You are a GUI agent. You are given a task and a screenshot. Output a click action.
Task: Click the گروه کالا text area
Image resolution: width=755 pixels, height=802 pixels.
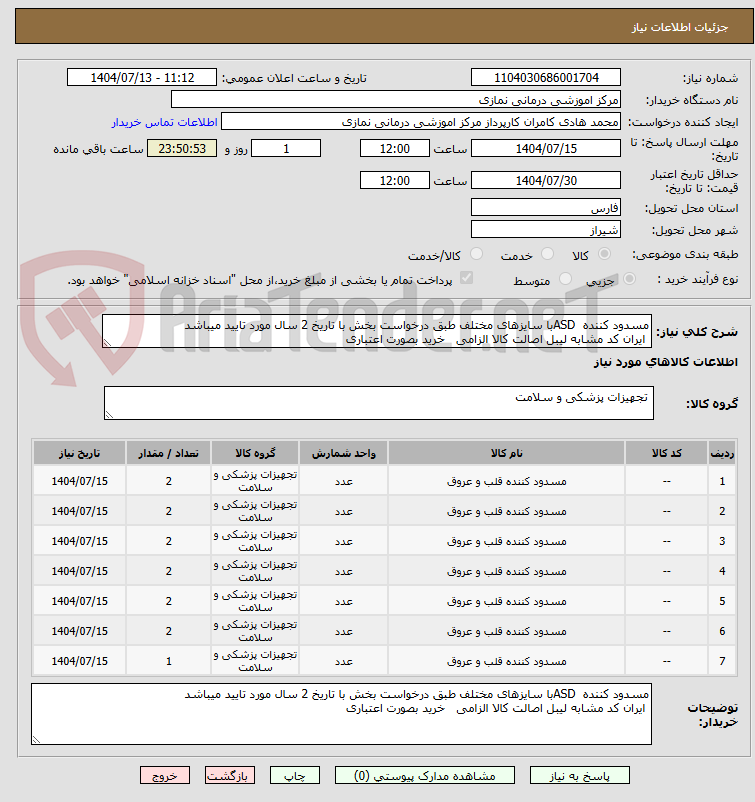[x=379, y=403]
